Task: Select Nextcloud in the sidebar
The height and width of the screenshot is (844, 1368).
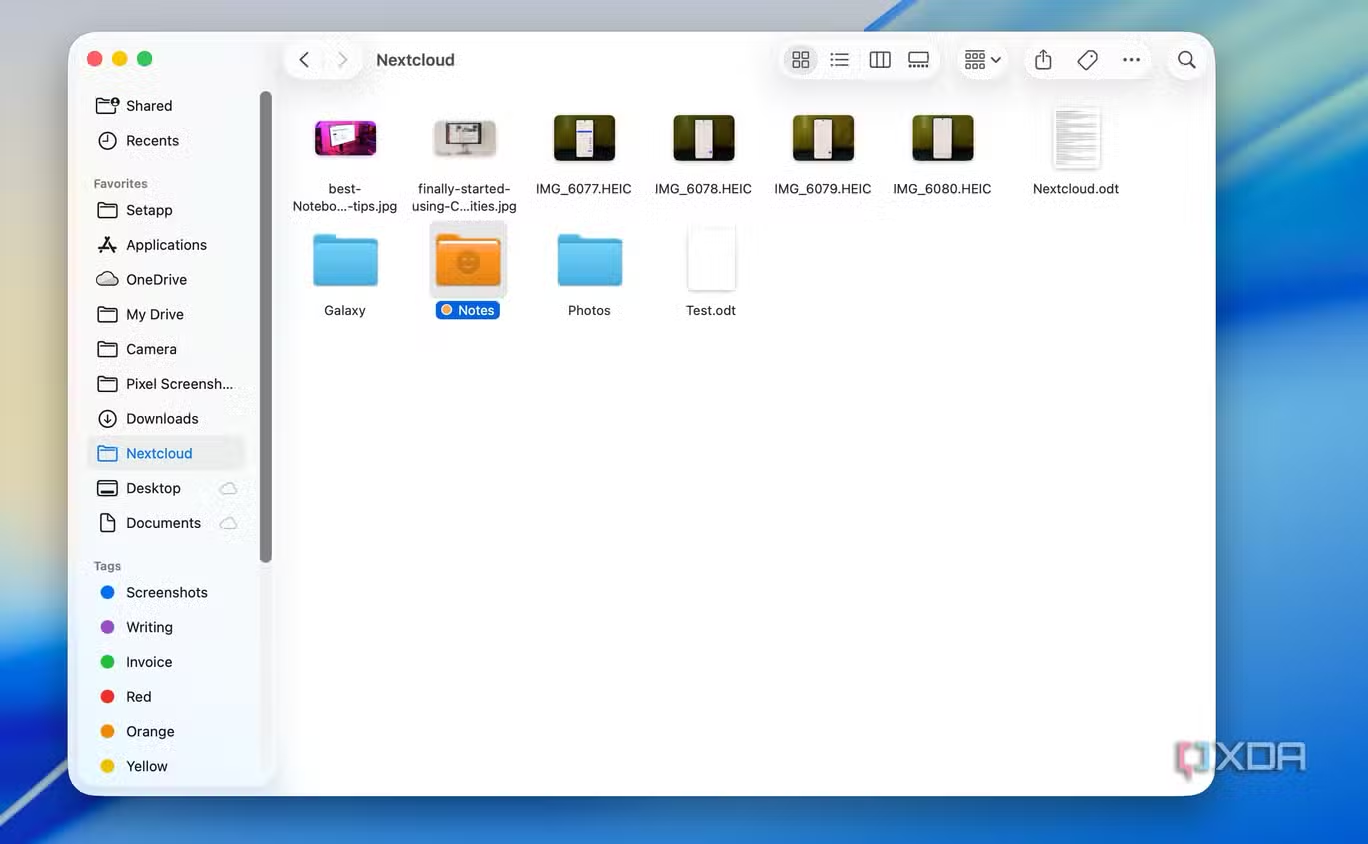Action: click(x=166, y=454)
